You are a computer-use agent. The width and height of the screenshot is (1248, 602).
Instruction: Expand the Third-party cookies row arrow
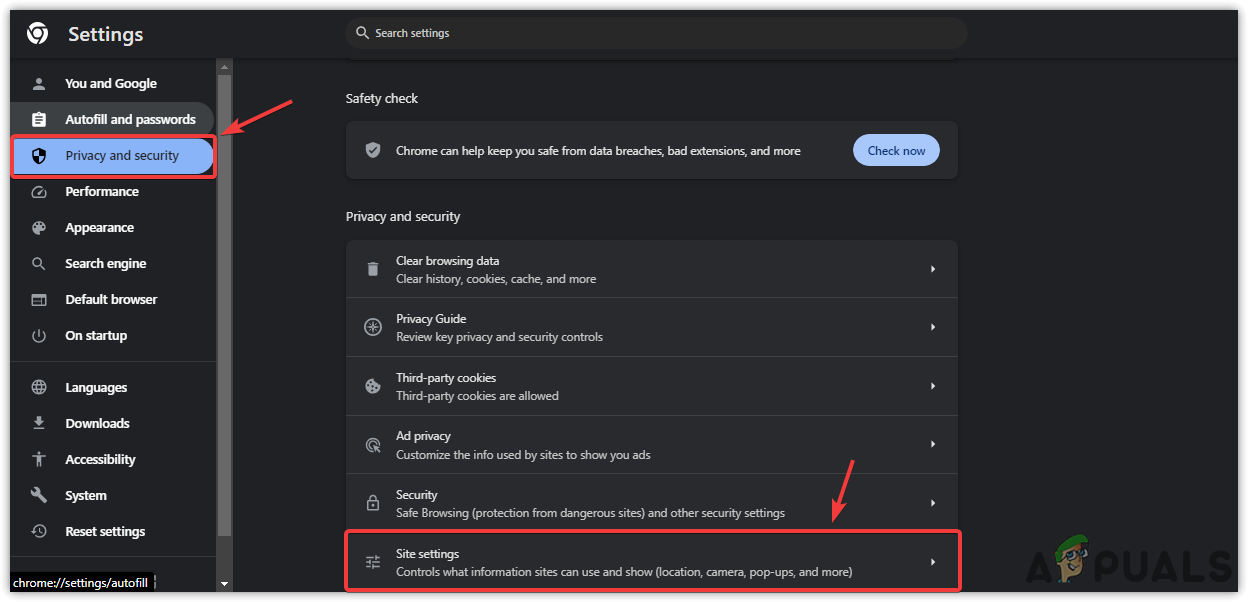(x=932, y=386)
